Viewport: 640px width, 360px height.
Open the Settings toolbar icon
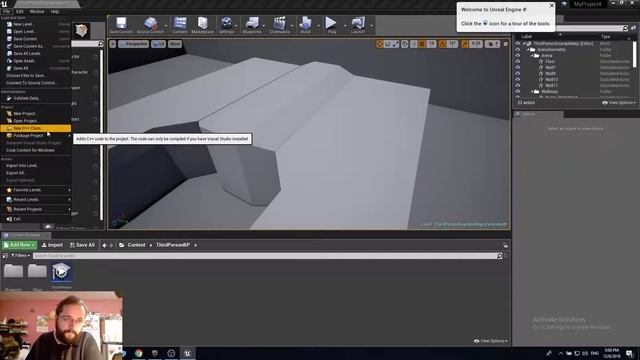pyautogui.click(x=226, y=25)
